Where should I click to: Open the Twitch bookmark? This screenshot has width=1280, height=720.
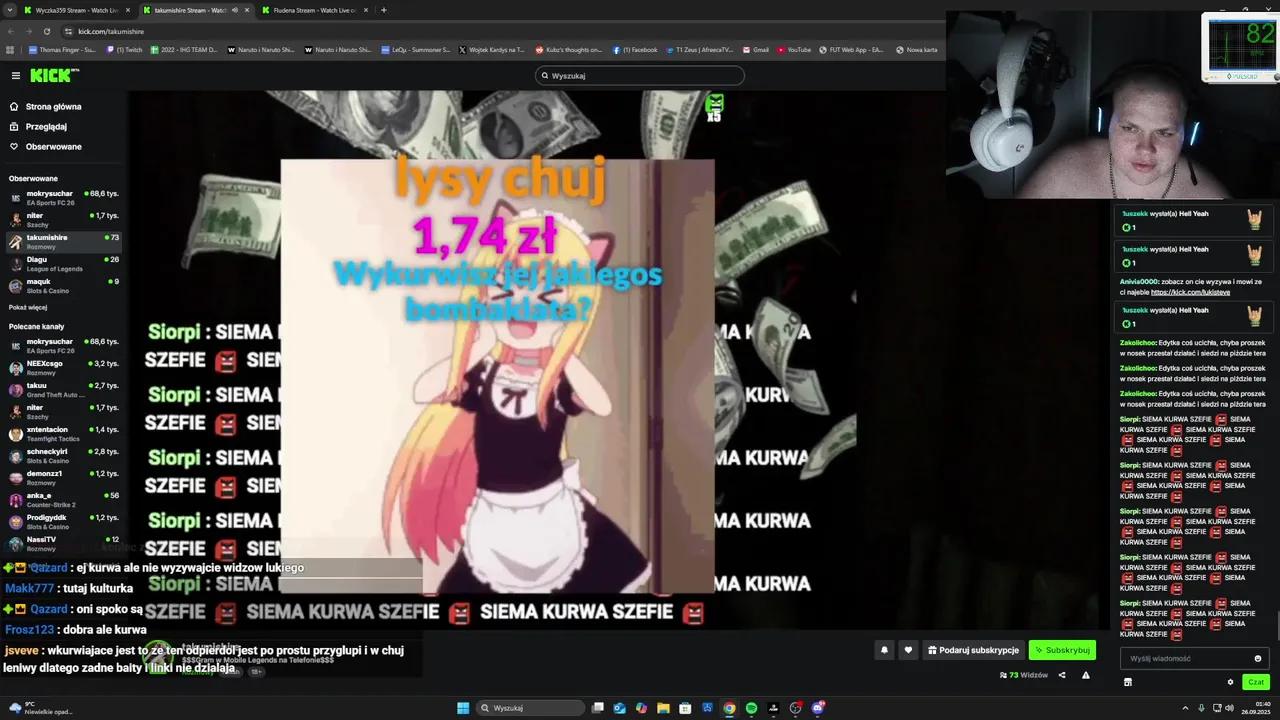coord(125,49)
